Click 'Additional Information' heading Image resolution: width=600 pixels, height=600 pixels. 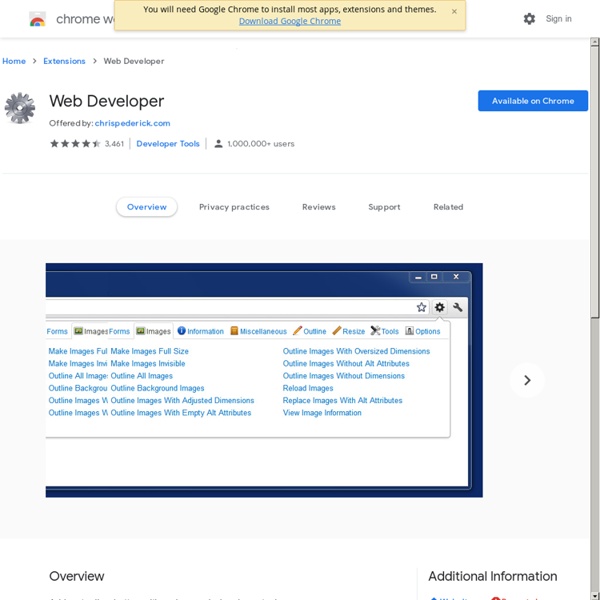click(492, 576)
